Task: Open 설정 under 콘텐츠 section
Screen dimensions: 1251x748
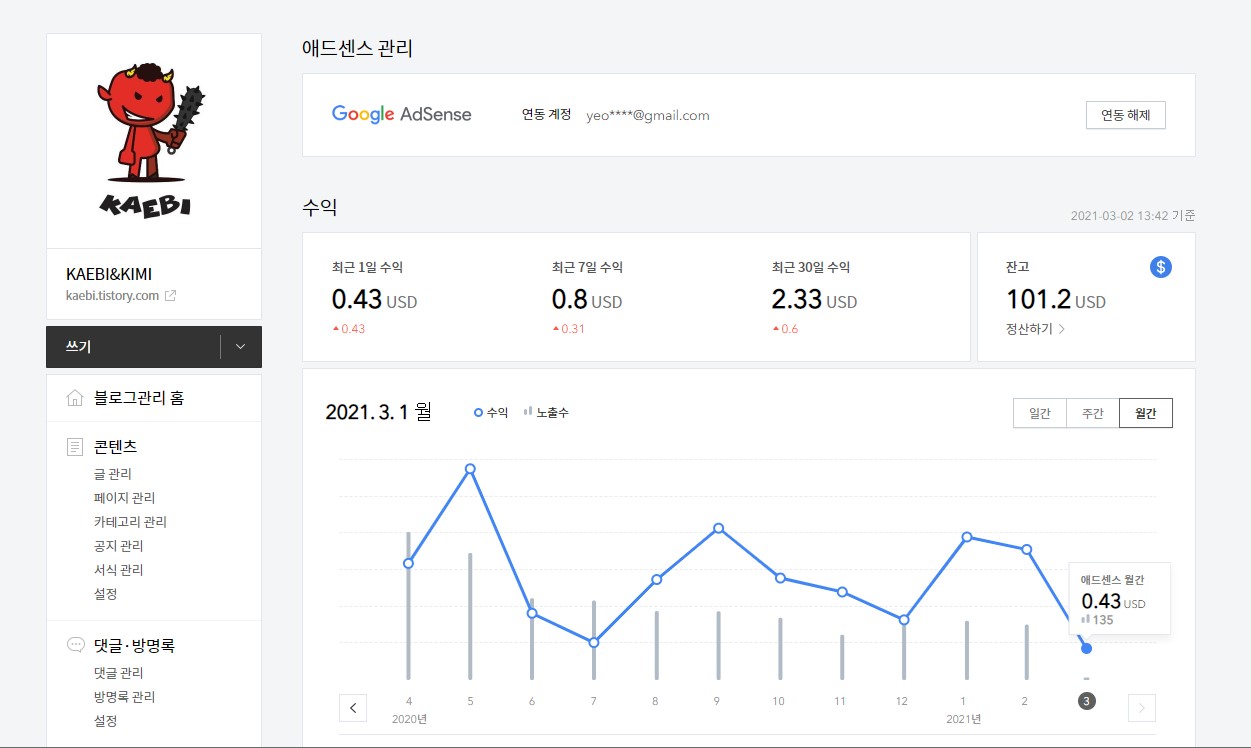Action: [106, 594]
